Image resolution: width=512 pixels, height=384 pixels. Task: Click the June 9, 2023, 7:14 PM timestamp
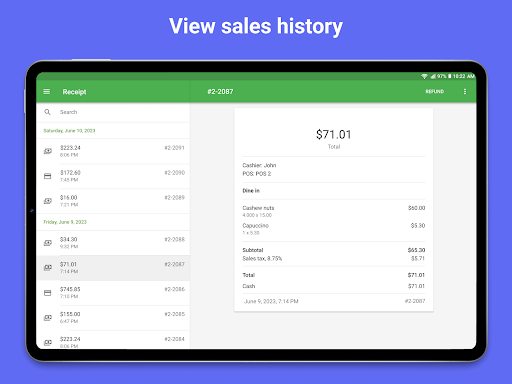[x=271, y=301]
